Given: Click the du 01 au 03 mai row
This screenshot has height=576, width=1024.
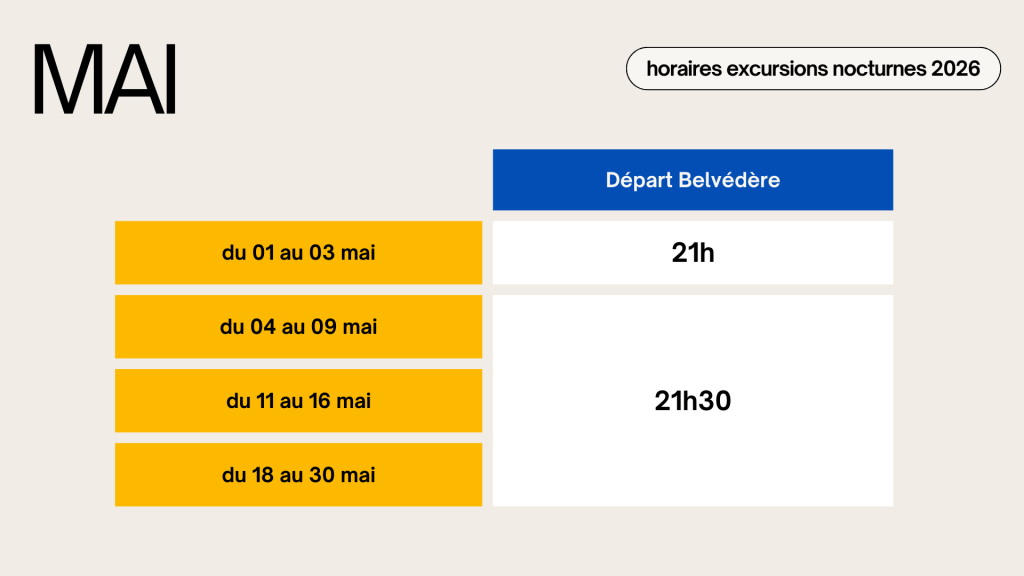Looking at the screenshot, I should 298,253.
